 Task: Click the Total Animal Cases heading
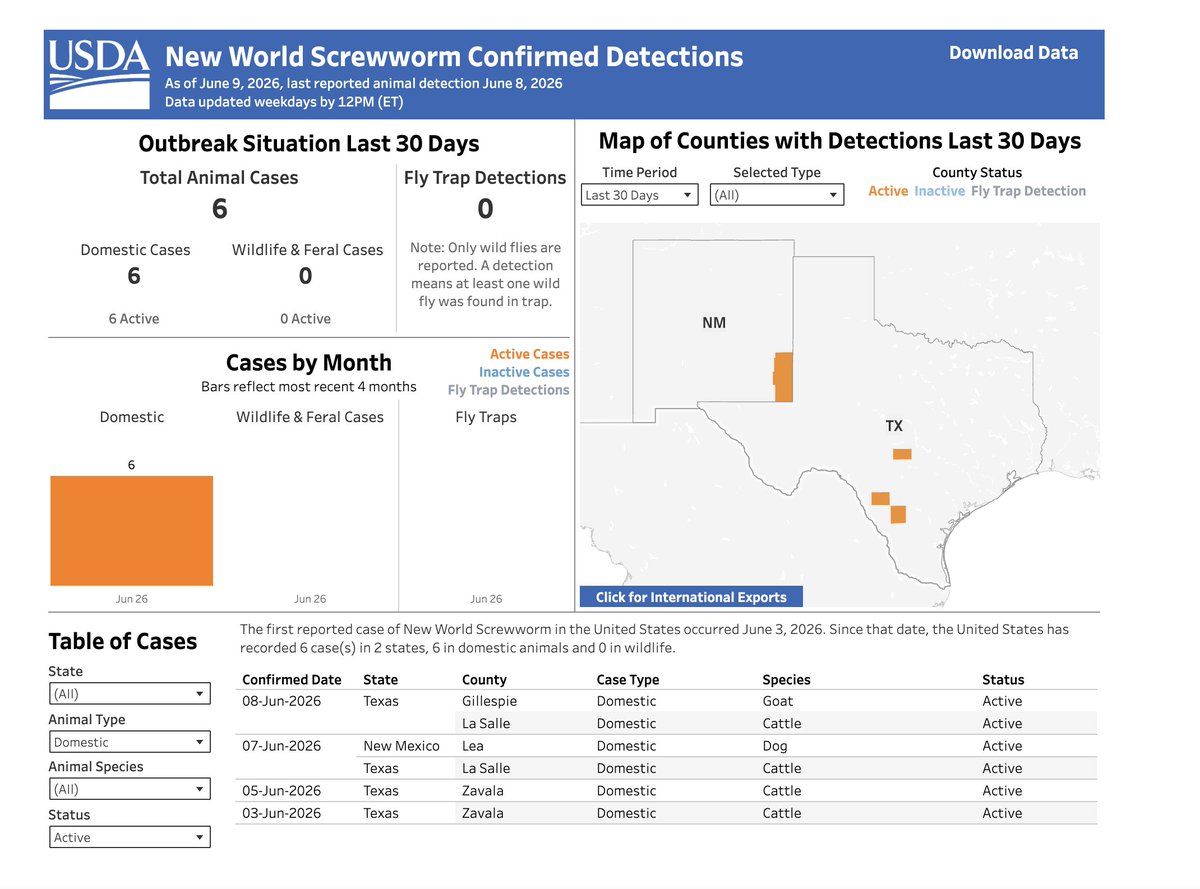coord(219,178)
